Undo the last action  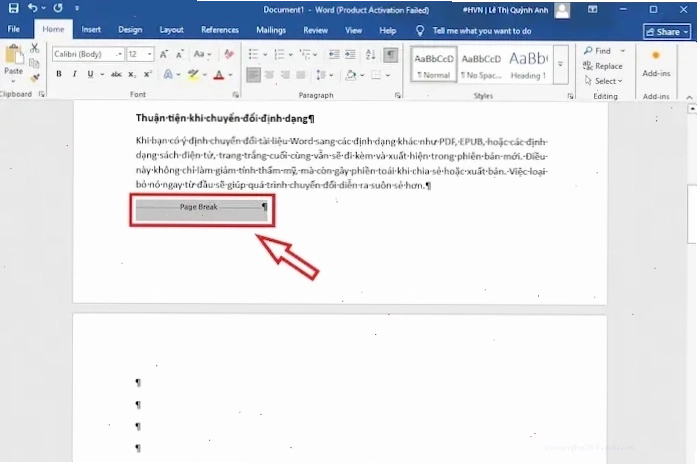point(32,8)
